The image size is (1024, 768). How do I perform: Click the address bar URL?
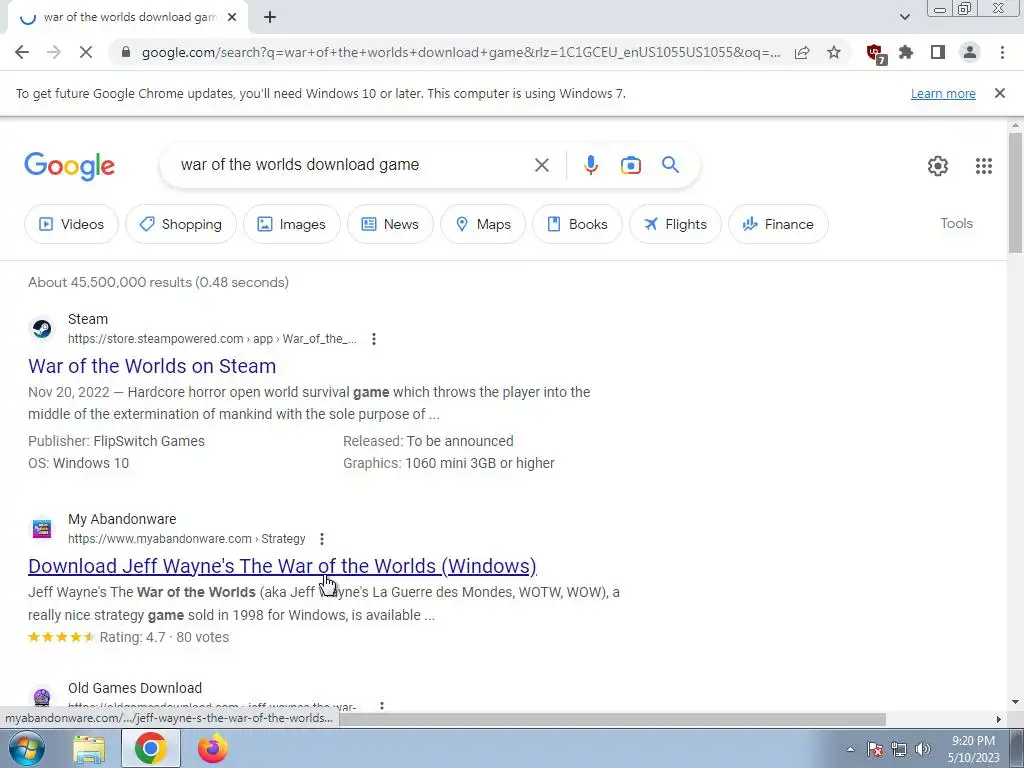[460, 52]
